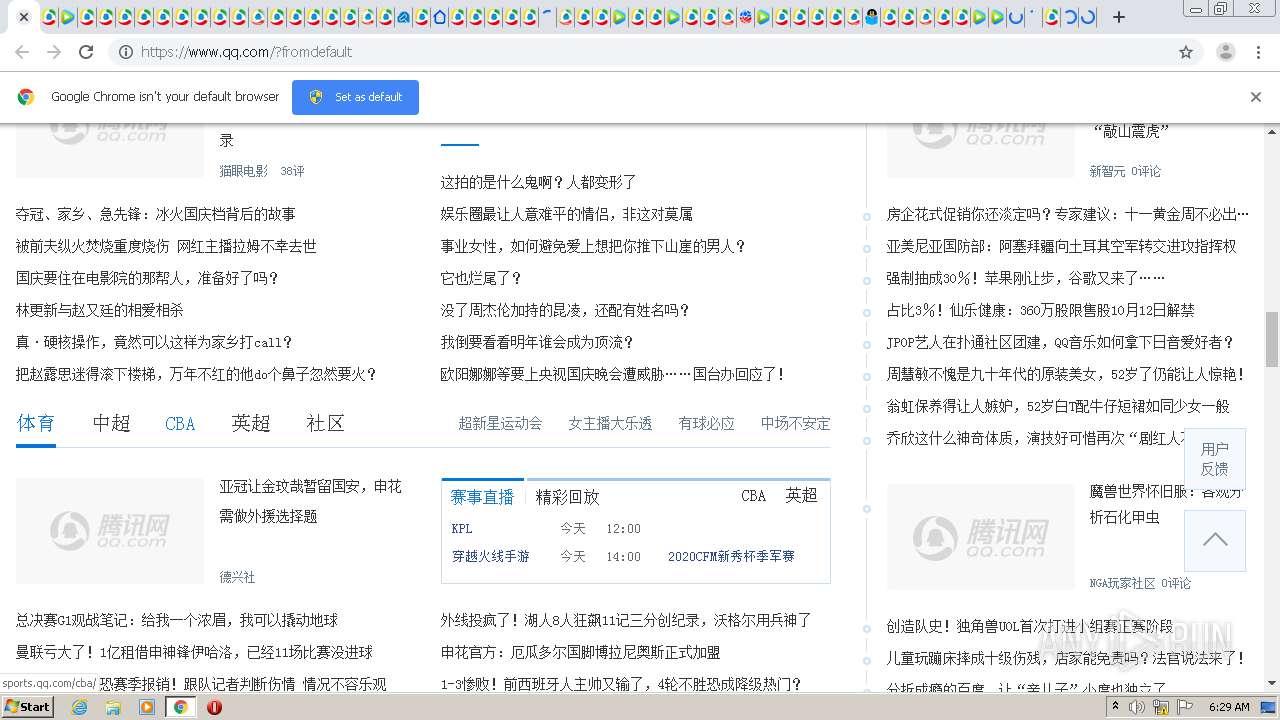Dismiss the default browser notification bar
The image size is (1280, 720).
[x=1256, y=97]
